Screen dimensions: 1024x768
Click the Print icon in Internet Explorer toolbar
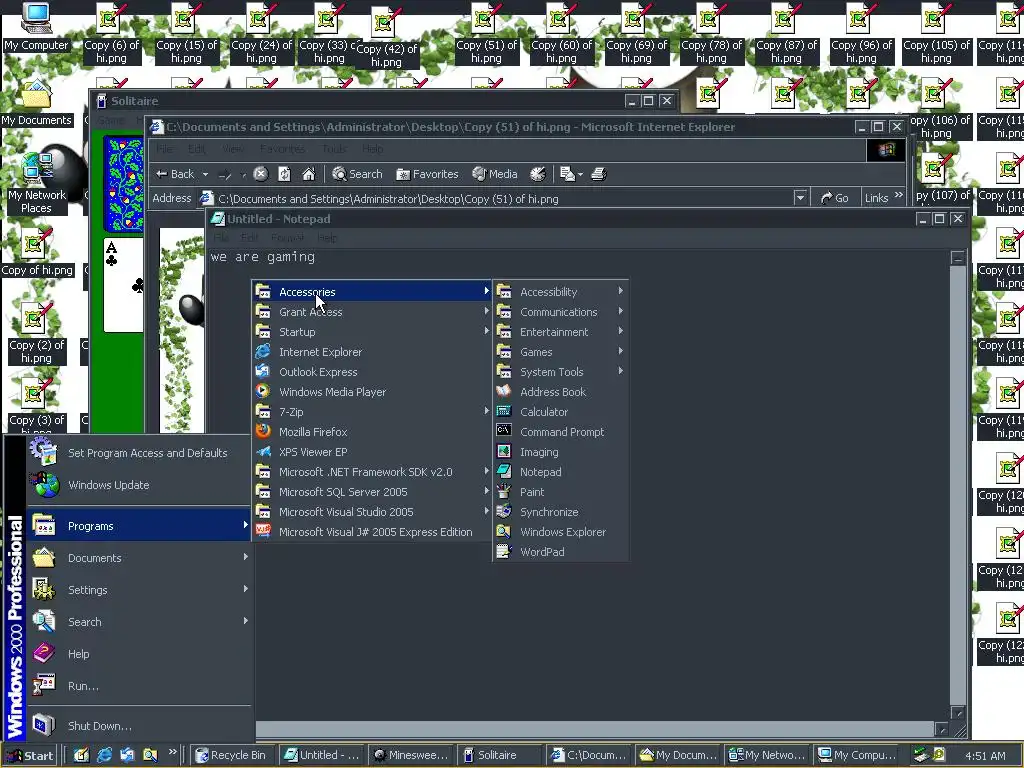(599, 174)
